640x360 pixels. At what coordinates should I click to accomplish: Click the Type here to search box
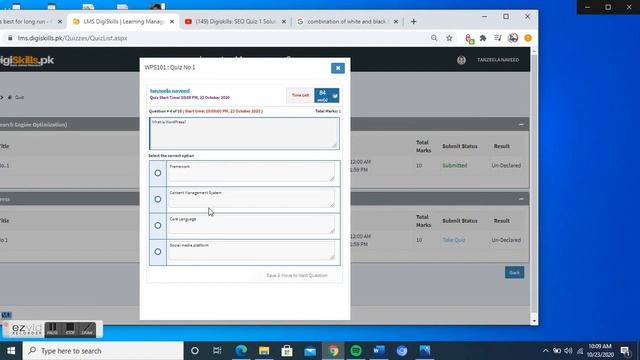(103, 351)
